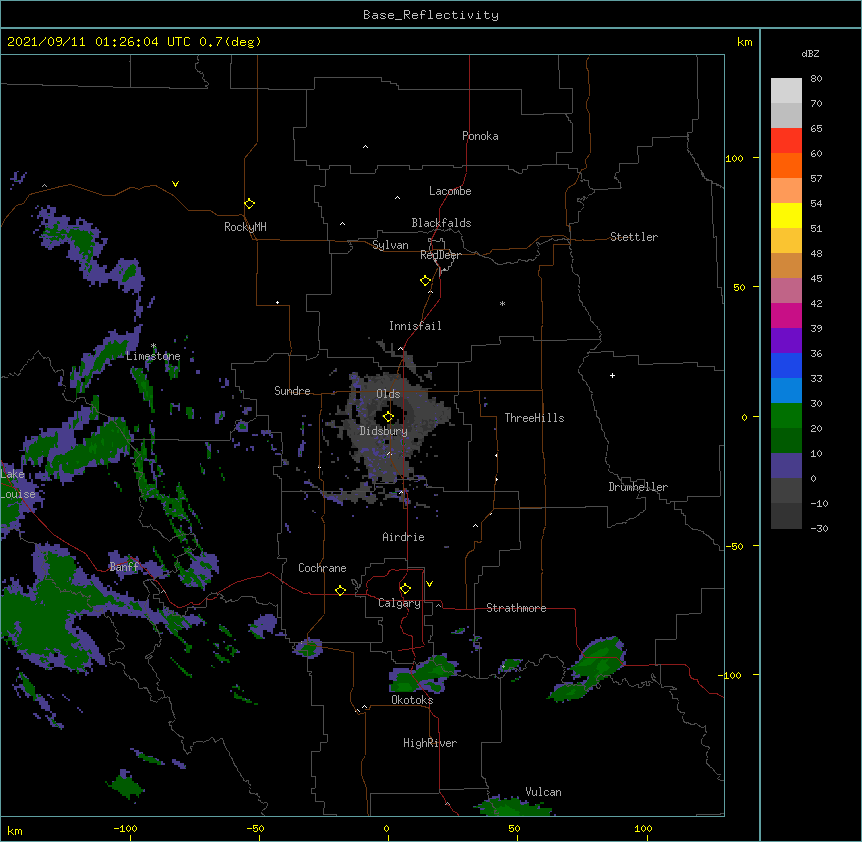
Task: Click the bright green 20-30 dBZ swatch
Action: coord(786,416)
